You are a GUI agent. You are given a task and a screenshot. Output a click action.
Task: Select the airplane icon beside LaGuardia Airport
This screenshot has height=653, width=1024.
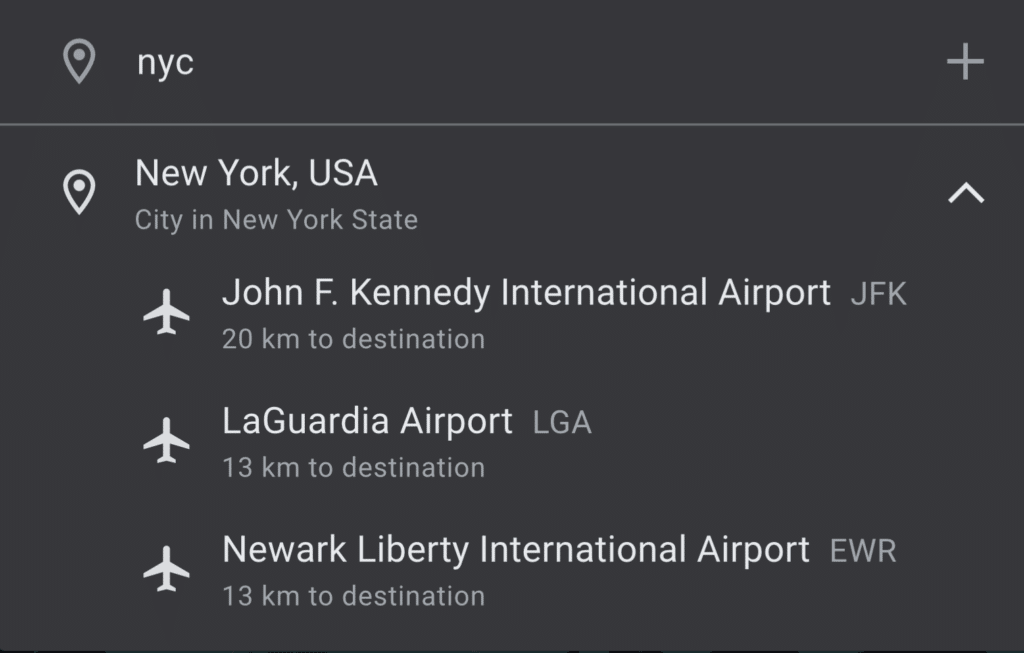coord(168,440)
